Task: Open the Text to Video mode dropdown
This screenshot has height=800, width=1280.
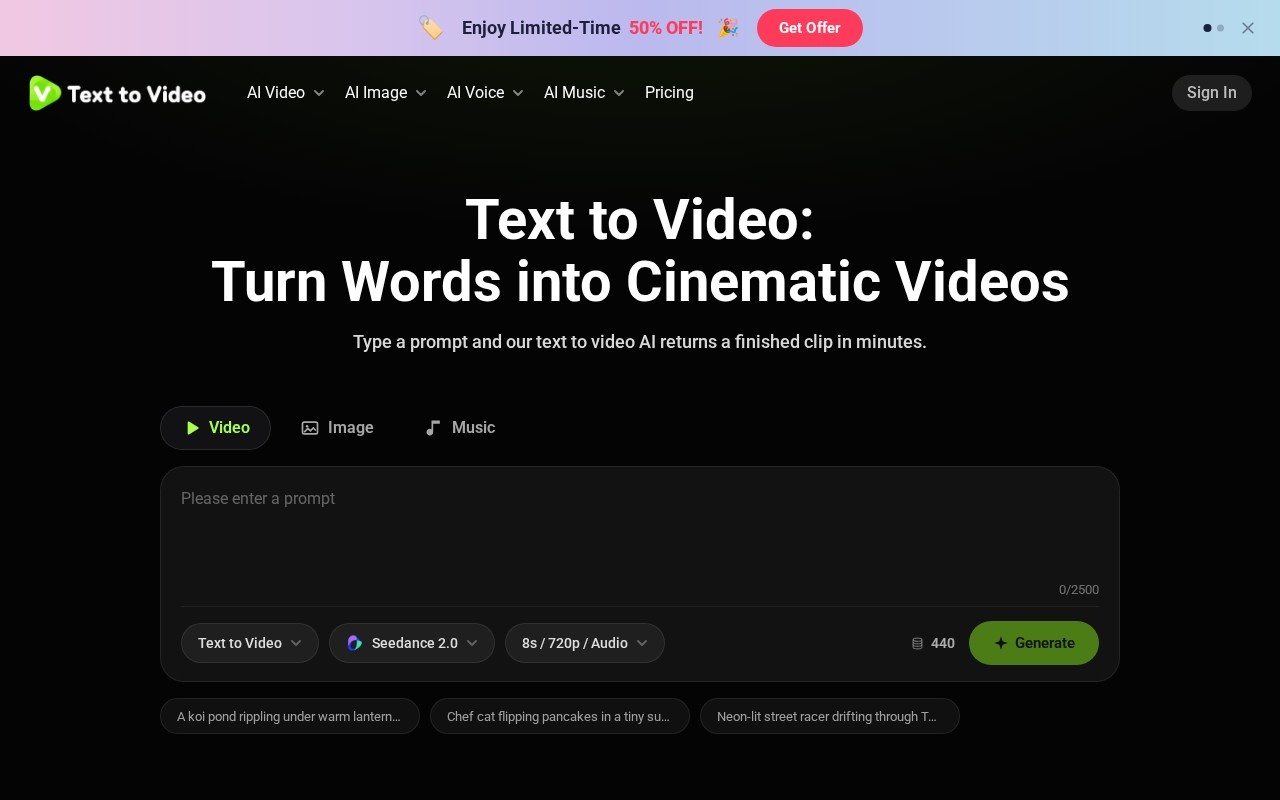Action: 250,643
